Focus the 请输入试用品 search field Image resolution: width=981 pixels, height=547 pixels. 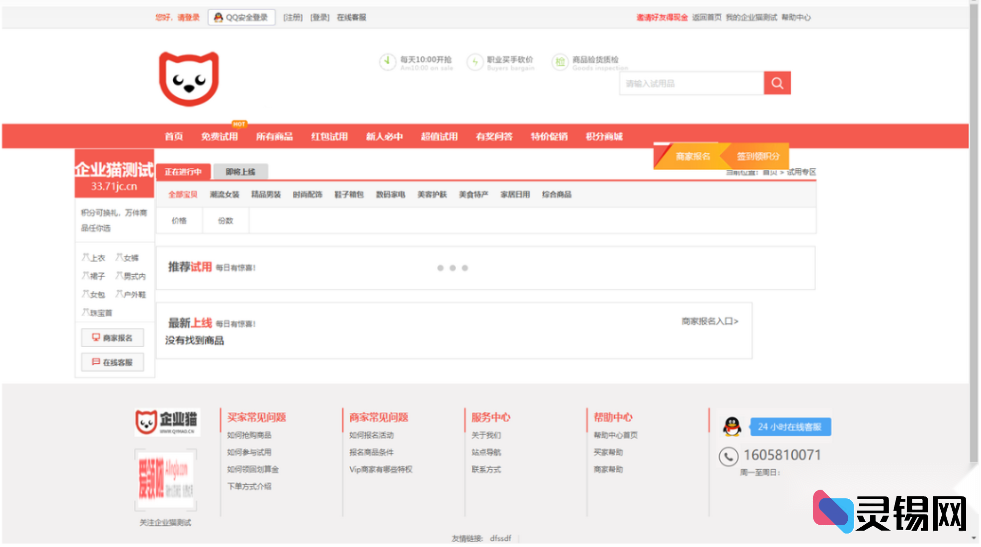(x=691, y=83)
